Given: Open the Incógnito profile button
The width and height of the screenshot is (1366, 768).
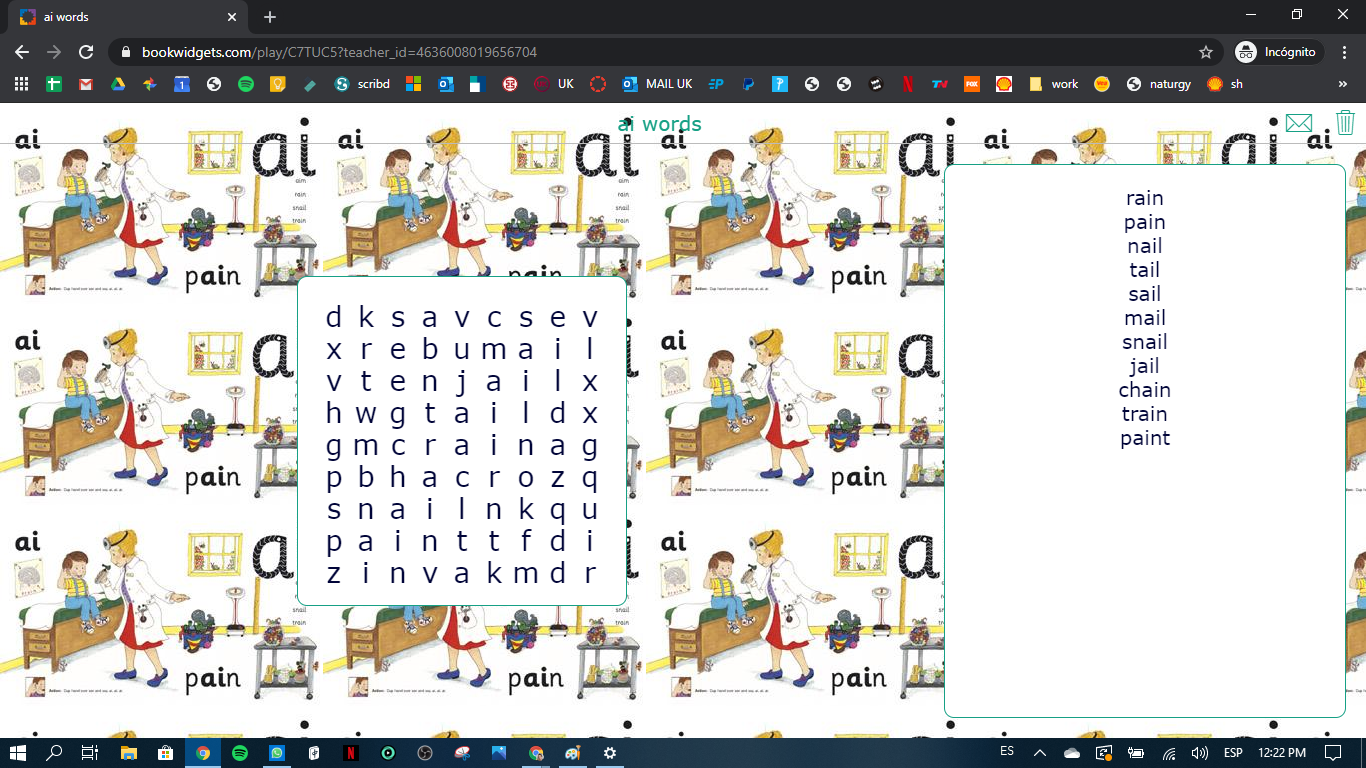Looking at the screenshot, I should (1279, 52).
